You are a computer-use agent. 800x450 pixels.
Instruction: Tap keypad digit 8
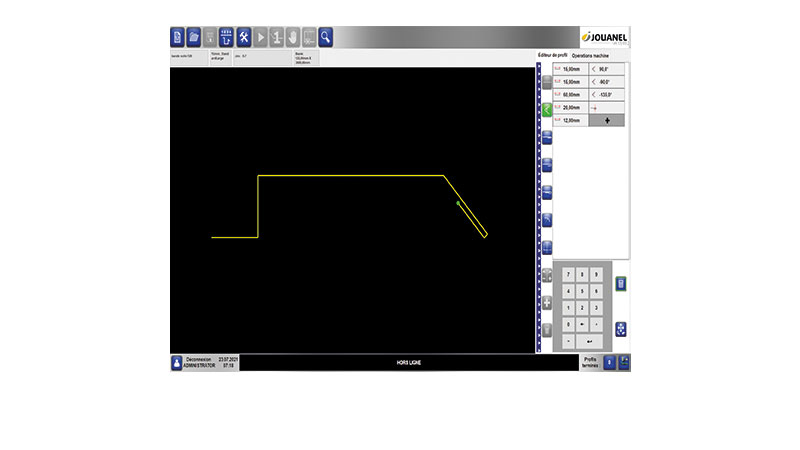(582, 274)
